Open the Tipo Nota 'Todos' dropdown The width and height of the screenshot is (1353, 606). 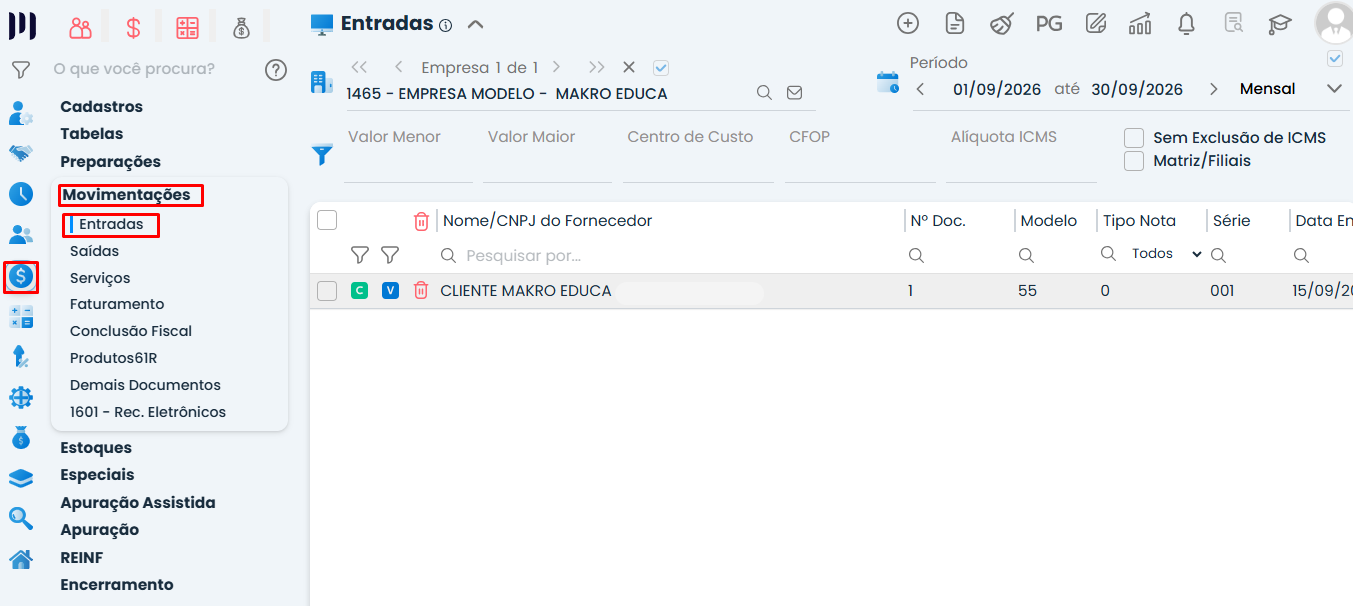(x=1167, y=254)
